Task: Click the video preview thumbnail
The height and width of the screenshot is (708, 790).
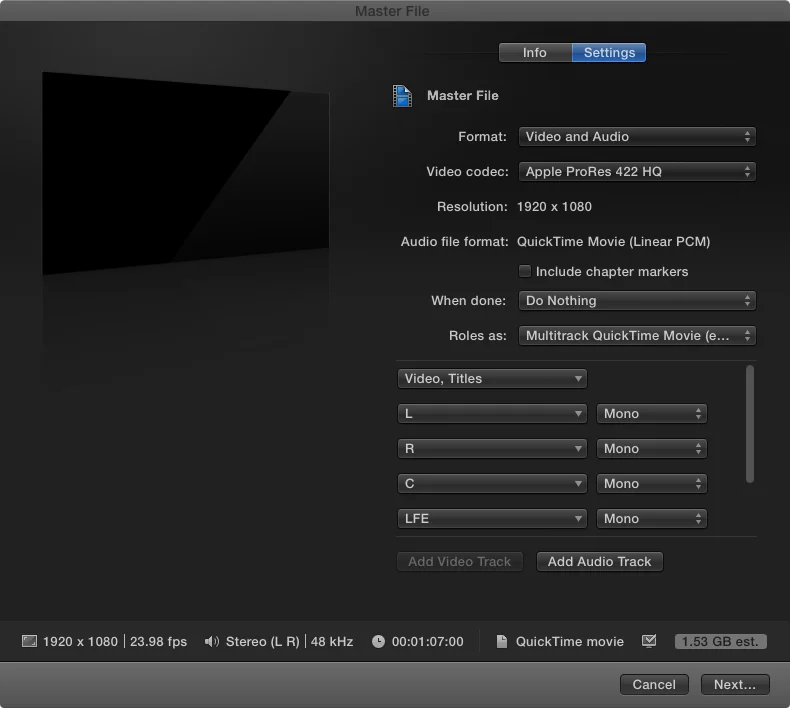Action: [185, 173]
